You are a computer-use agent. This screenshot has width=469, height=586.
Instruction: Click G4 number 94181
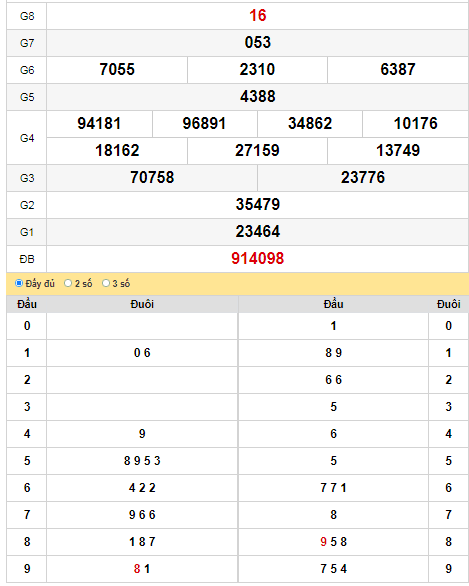(x=99, y=124)
